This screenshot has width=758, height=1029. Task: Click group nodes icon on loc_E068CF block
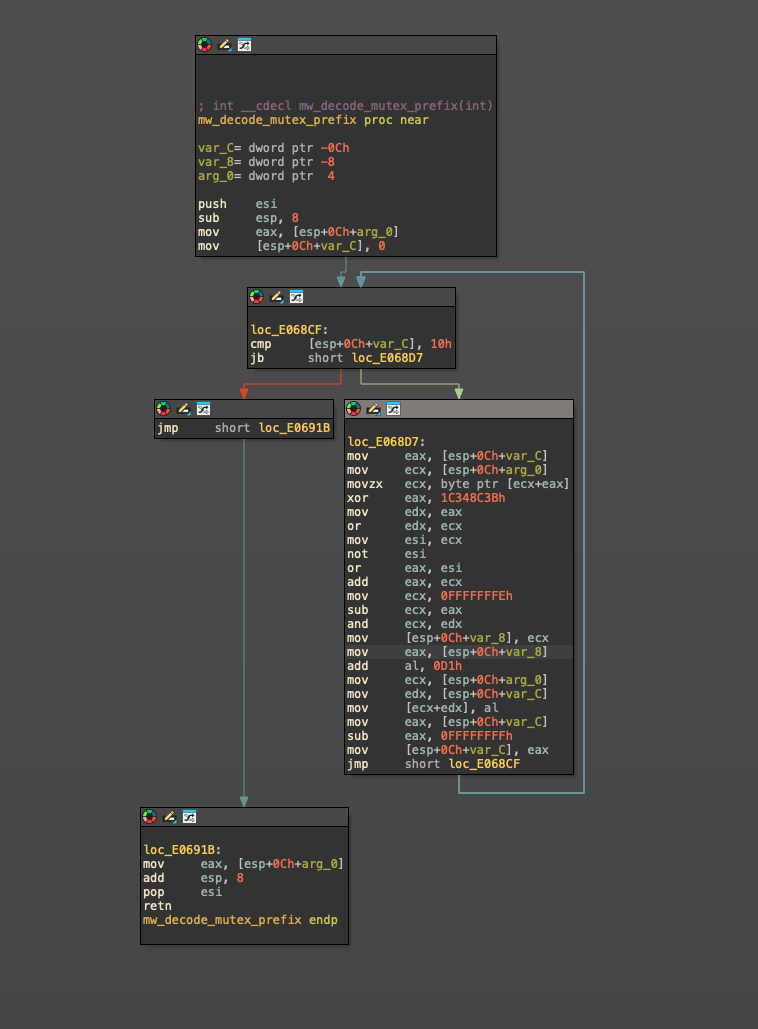(296, 297)
